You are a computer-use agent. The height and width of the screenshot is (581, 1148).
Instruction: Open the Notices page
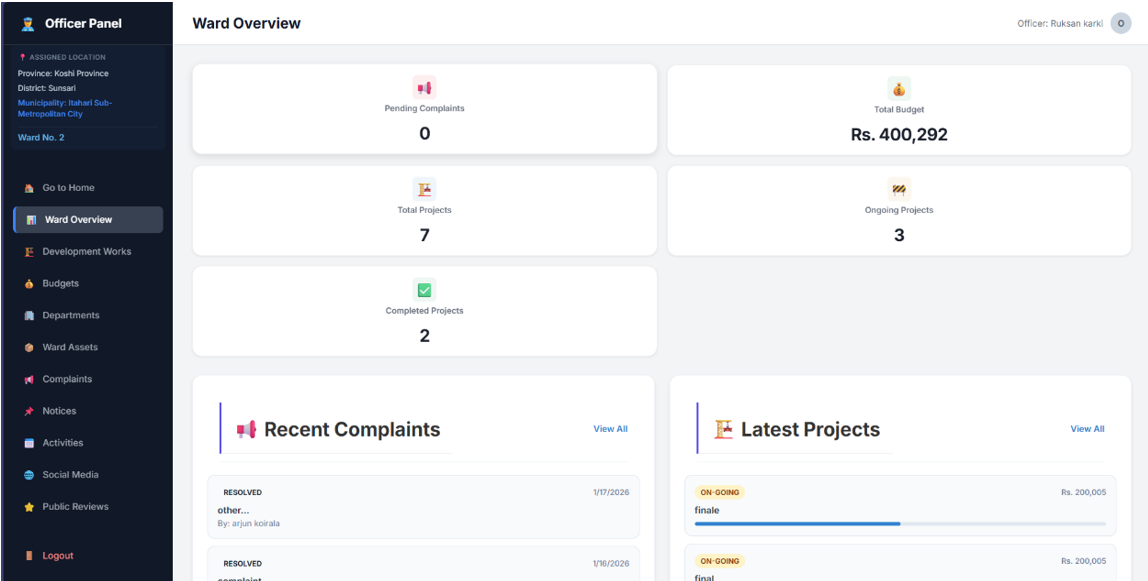[88, 411]
